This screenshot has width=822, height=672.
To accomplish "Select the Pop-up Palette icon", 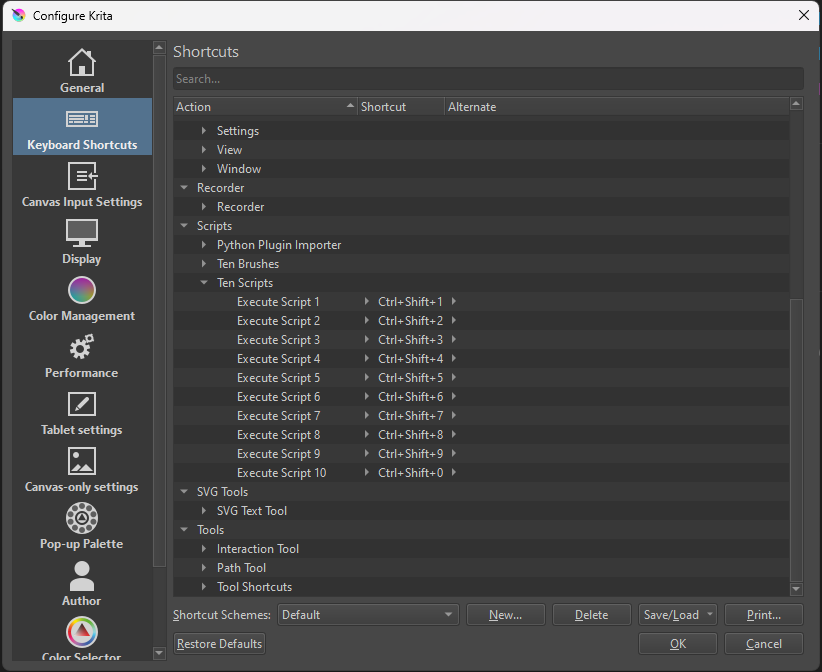I will tap(81, 519).
